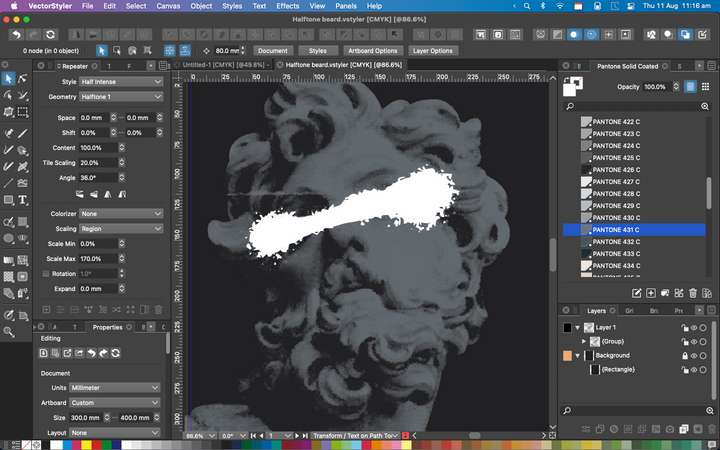Screen dimensions: 720x450
Task: Switch Pantone swatches to grid view
Action: [704, 87]
